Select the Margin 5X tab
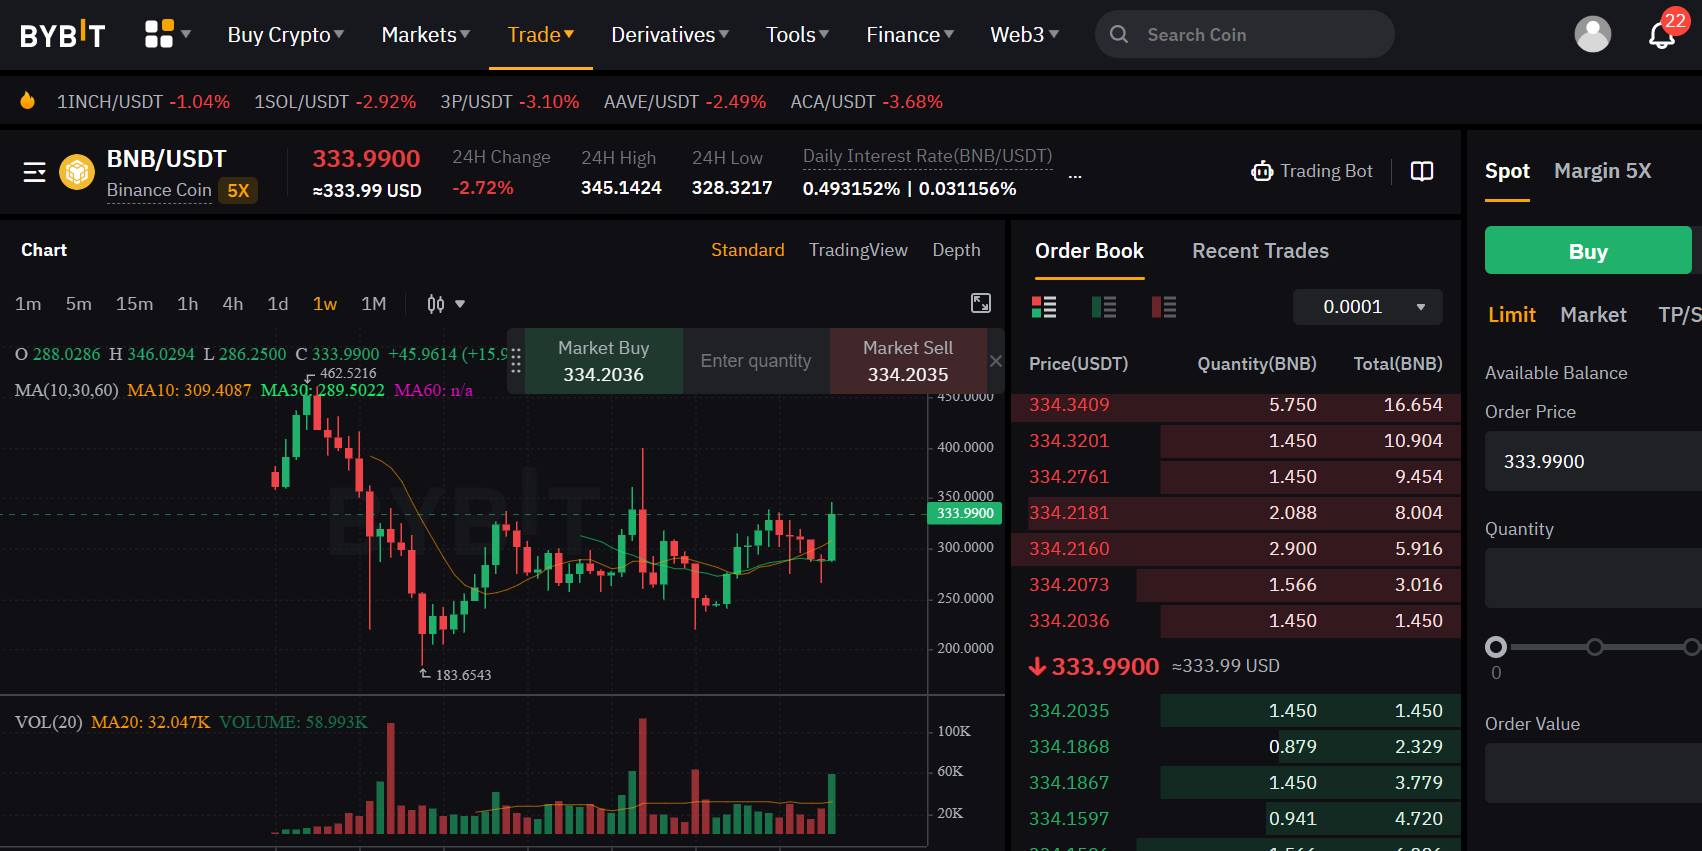This screenshot has height=851, width=1702. (1602, 171)
